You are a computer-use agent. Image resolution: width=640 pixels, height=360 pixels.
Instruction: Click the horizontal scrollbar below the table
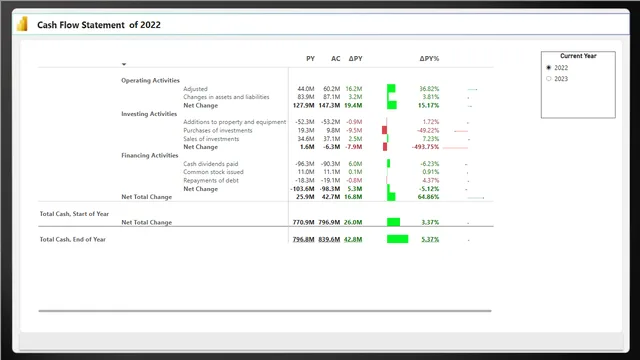point(265,311)
